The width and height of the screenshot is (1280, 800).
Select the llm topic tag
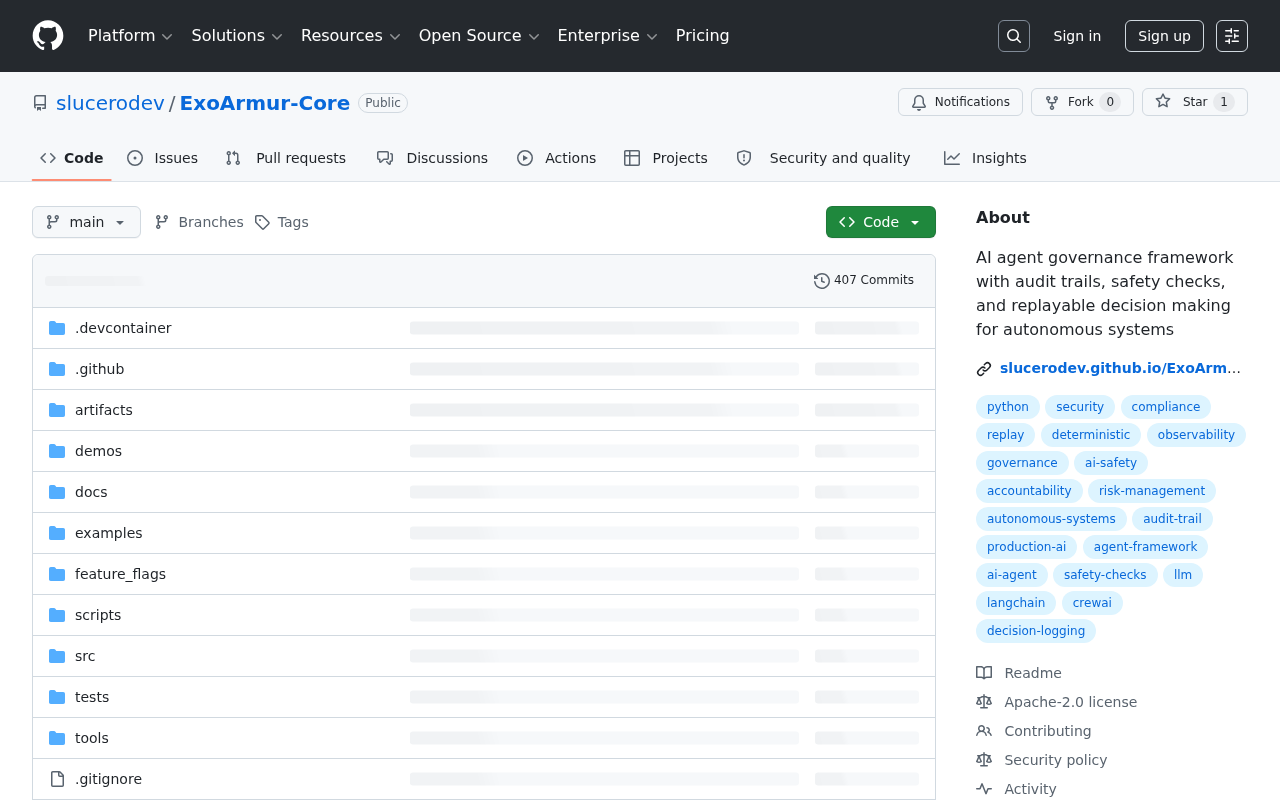(1183, 575)
